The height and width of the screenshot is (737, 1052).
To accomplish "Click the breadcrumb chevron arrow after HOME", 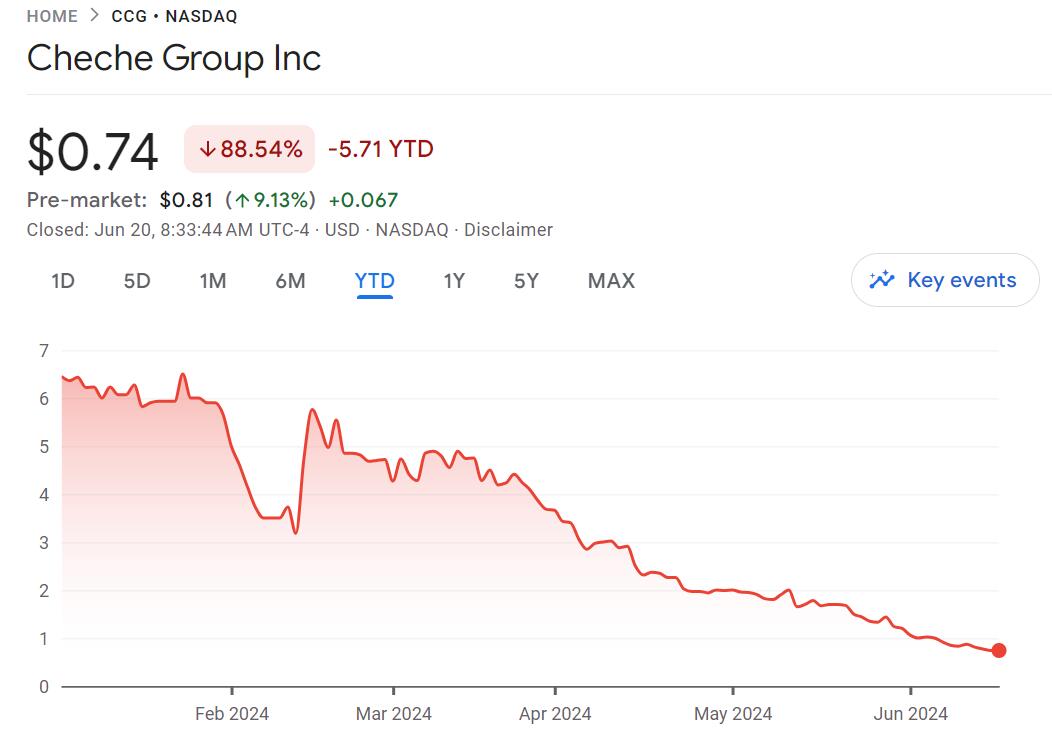I will coord(94,15).
